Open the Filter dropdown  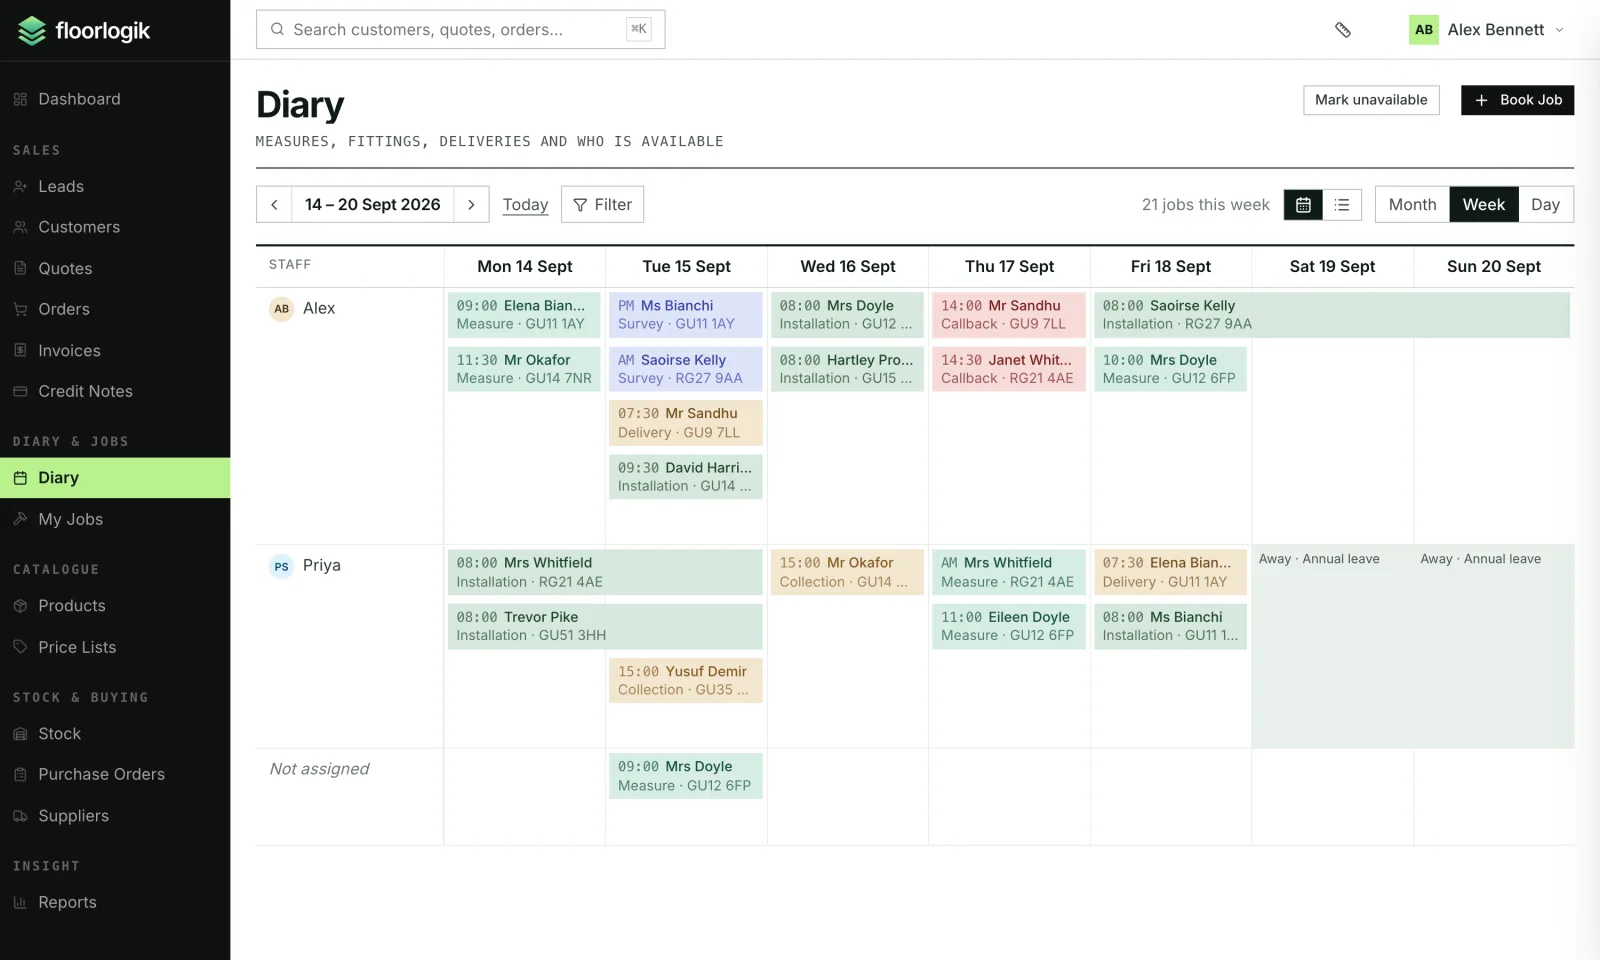pos(603,205)
